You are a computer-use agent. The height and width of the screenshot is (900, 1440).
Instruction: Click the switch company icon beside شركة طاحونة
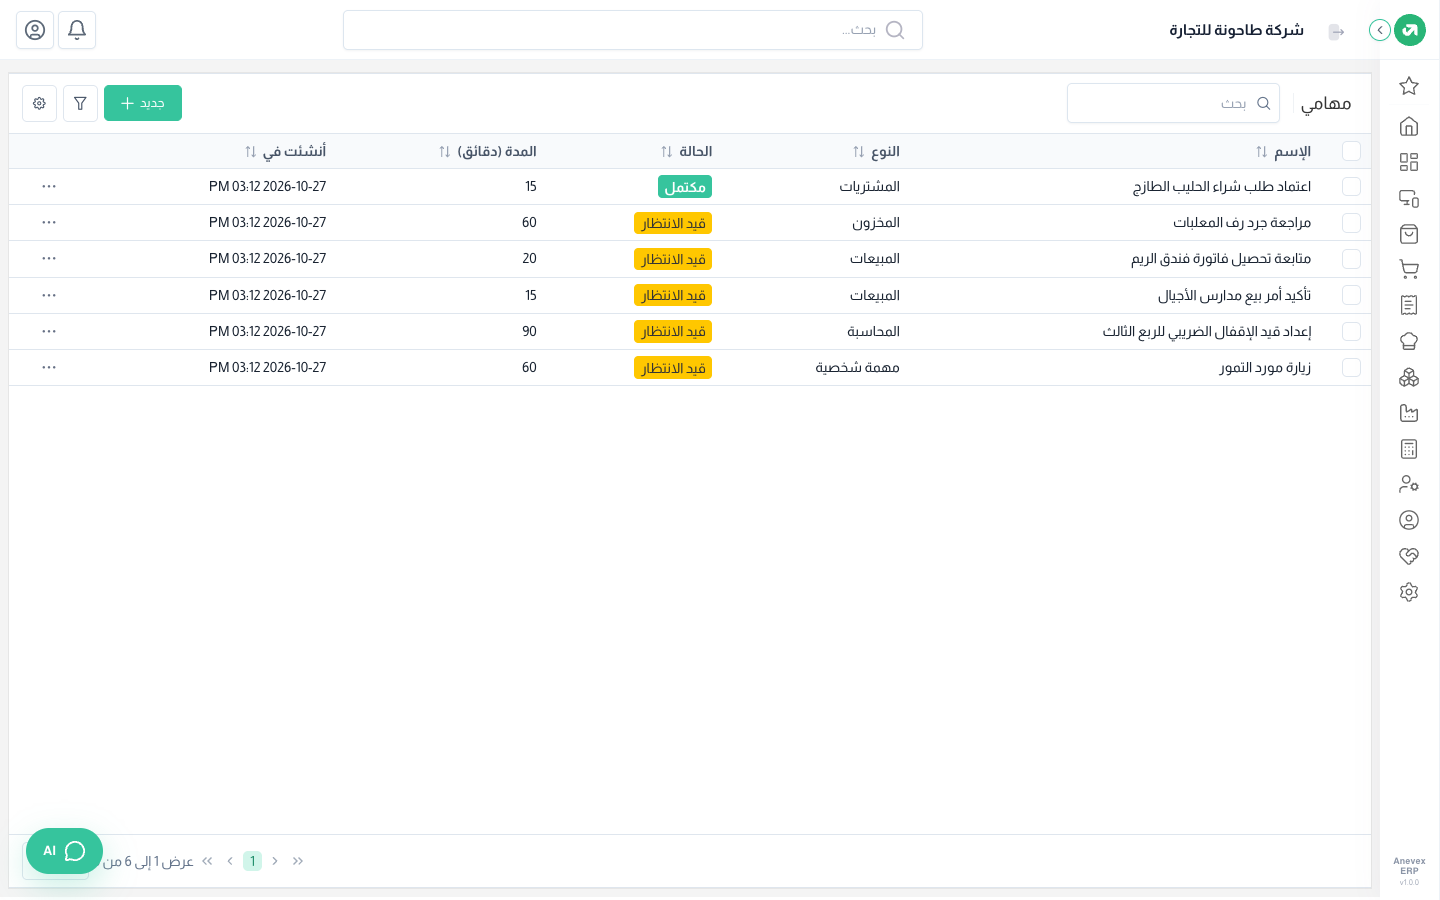(1336, 32)
